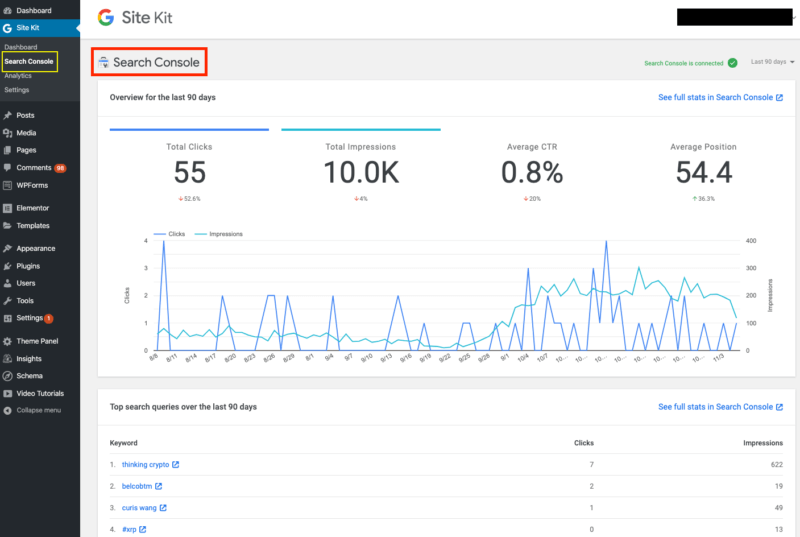
Task: Click the Comments bubble icon
Action: click(x=8, y=168)
